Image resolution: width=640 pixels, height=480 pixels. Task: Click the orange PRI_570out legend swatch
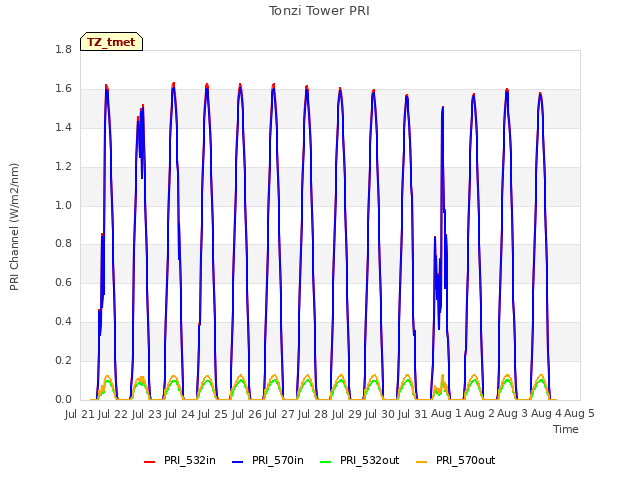[422, 462]
